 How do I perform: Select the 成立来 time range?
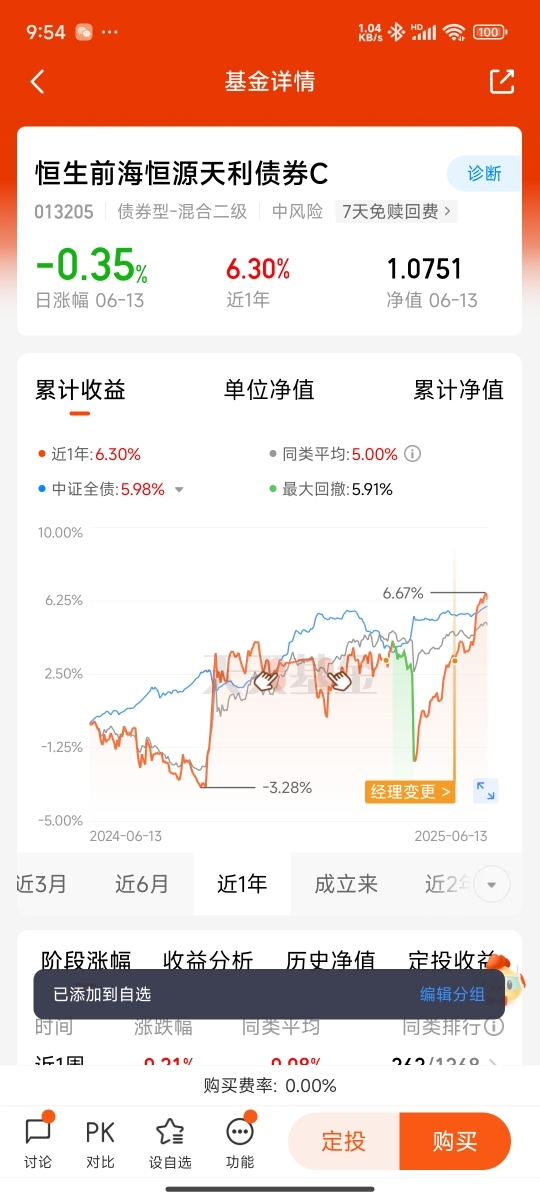pyautogui.click(x=346, y=884)
